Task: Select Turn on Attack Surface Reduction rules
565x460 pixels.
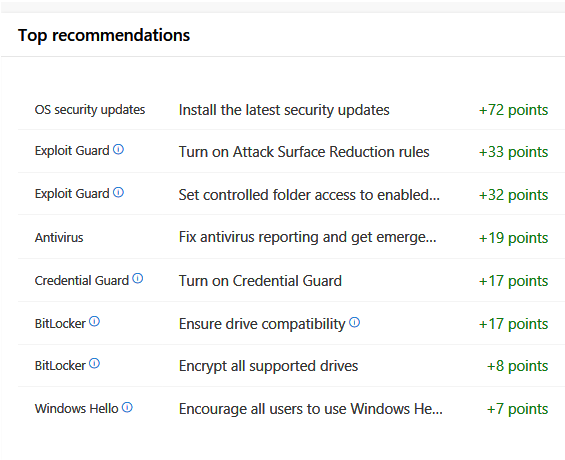Action: pos(304,152)
